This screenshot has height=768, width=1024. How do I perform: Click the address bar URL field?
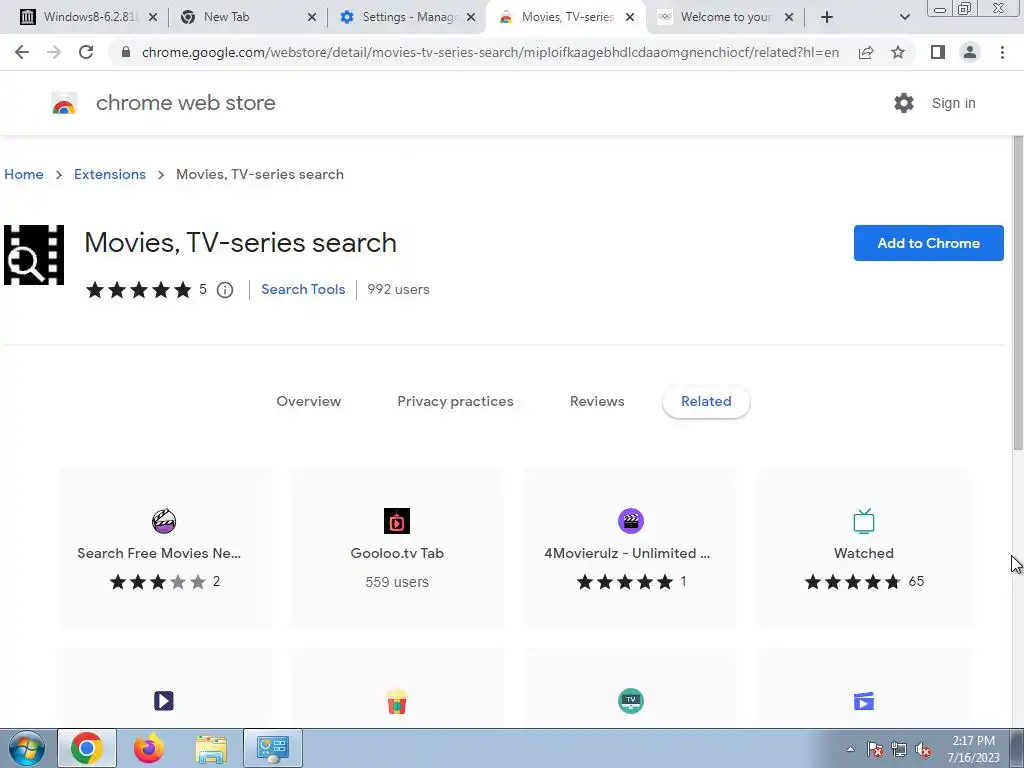(490, 52)
